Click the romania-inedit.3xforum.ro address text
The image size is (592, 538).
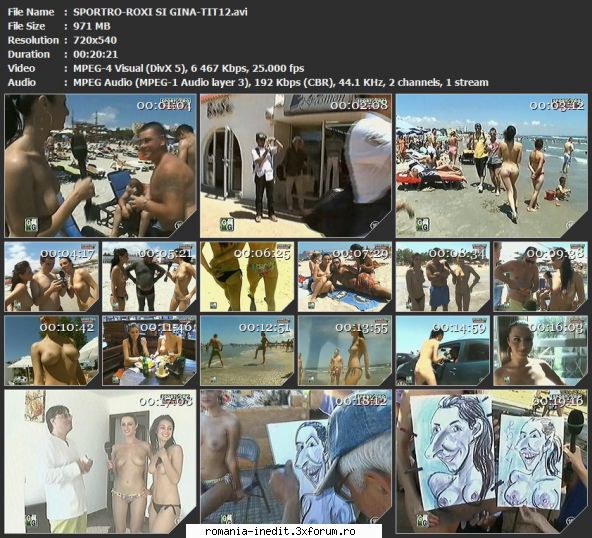click(x=280, y=531)
